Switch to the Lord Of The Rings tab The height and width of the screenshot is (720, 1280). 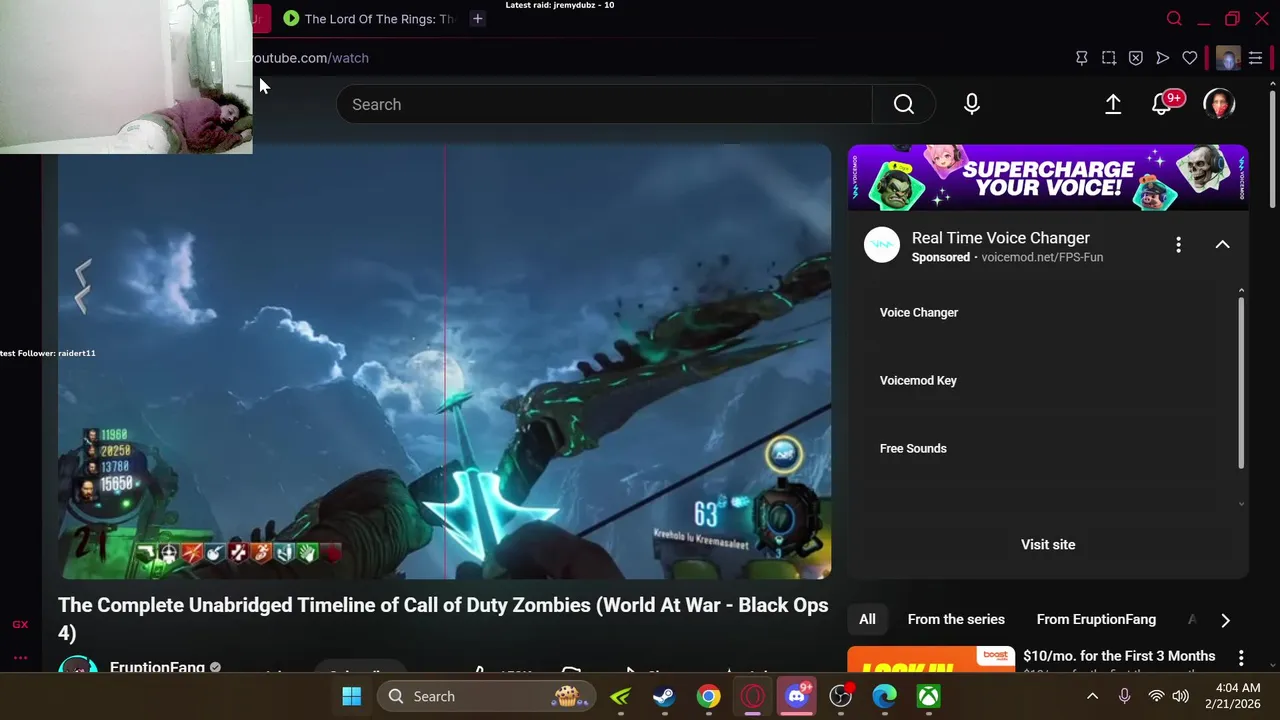(x=369, y=18)
